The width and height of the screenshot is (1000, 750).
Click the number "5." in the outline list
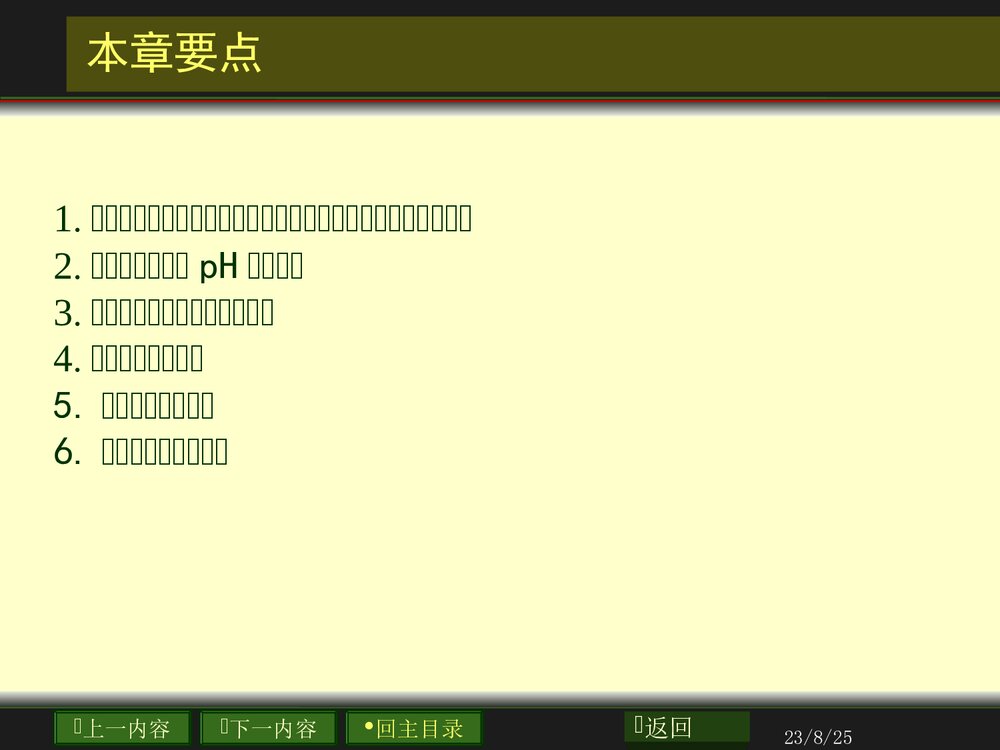[x=66, y=404]
